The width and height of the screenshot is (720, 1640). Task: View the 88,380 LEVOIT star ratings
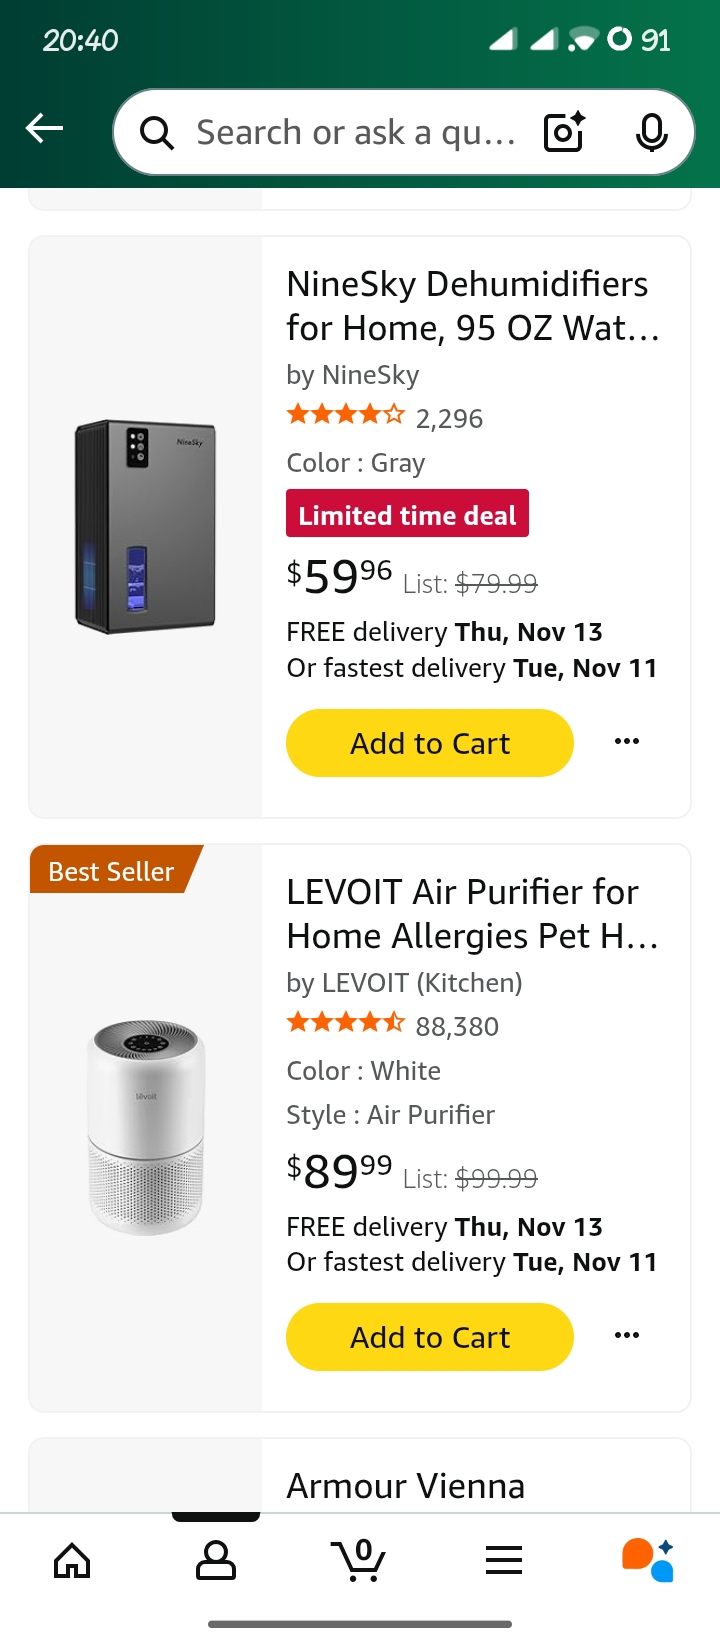(393, 1026)
